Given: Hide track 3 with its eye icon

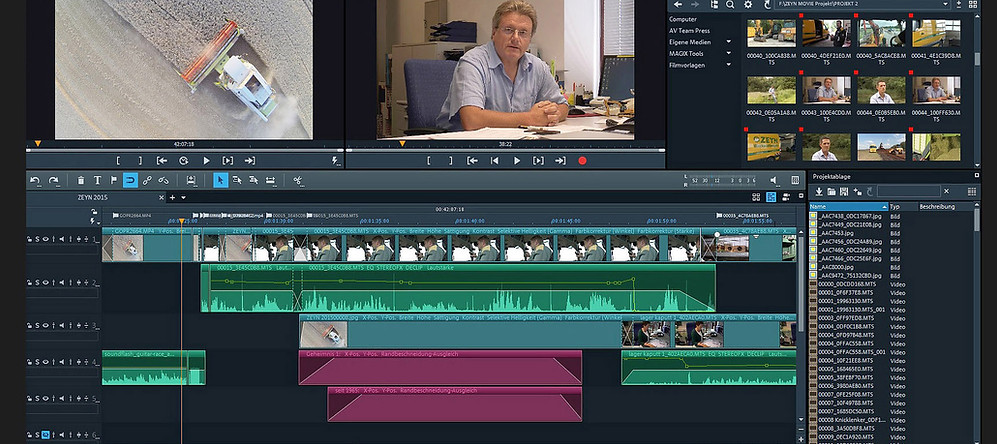Looking at the screenshot, I should coord(46,325).
